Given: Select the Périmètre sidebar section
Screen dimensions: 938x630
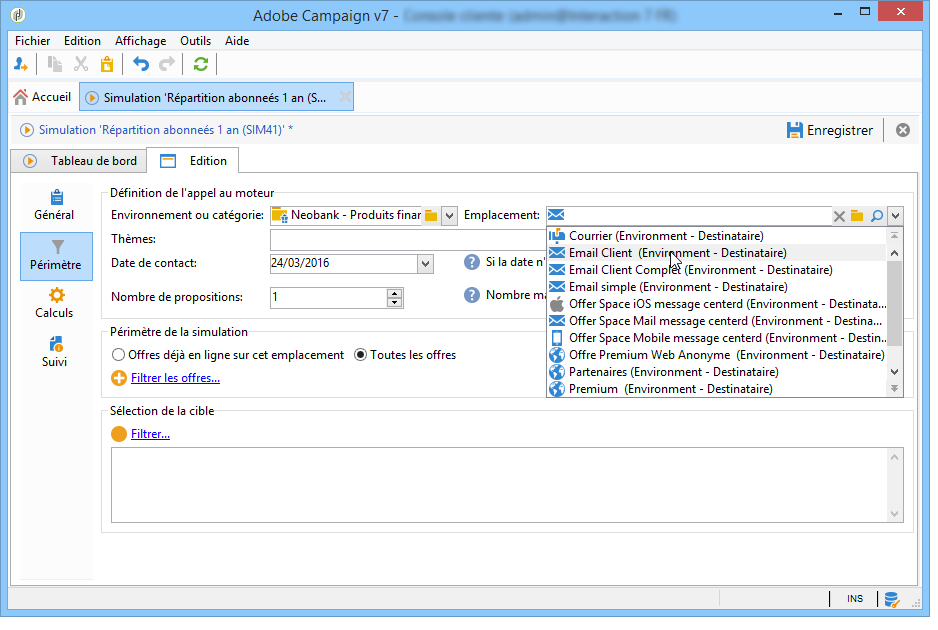Looking at the screenshot, I should [56, 256].
